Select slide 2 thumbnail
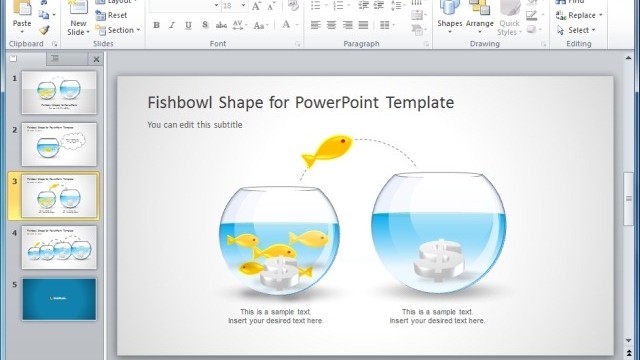The width and height of the screenshot is (640, 360). coord(59,144)
